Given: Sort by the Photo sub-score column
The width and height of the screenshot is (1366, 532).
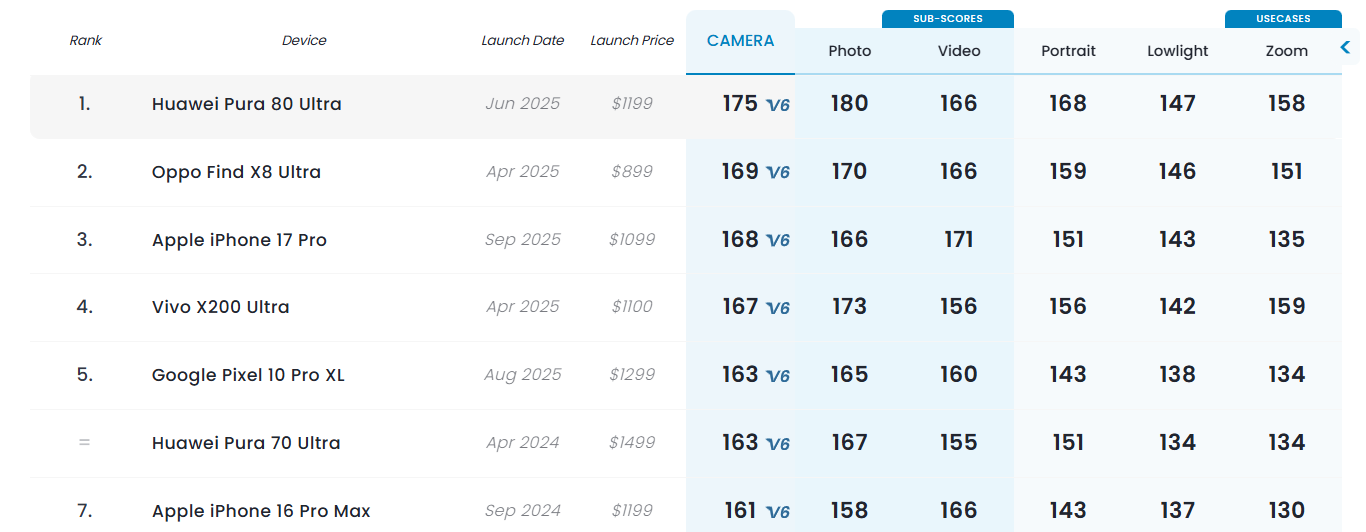Looking at the screenshot, I should click(x=850, y=51).
